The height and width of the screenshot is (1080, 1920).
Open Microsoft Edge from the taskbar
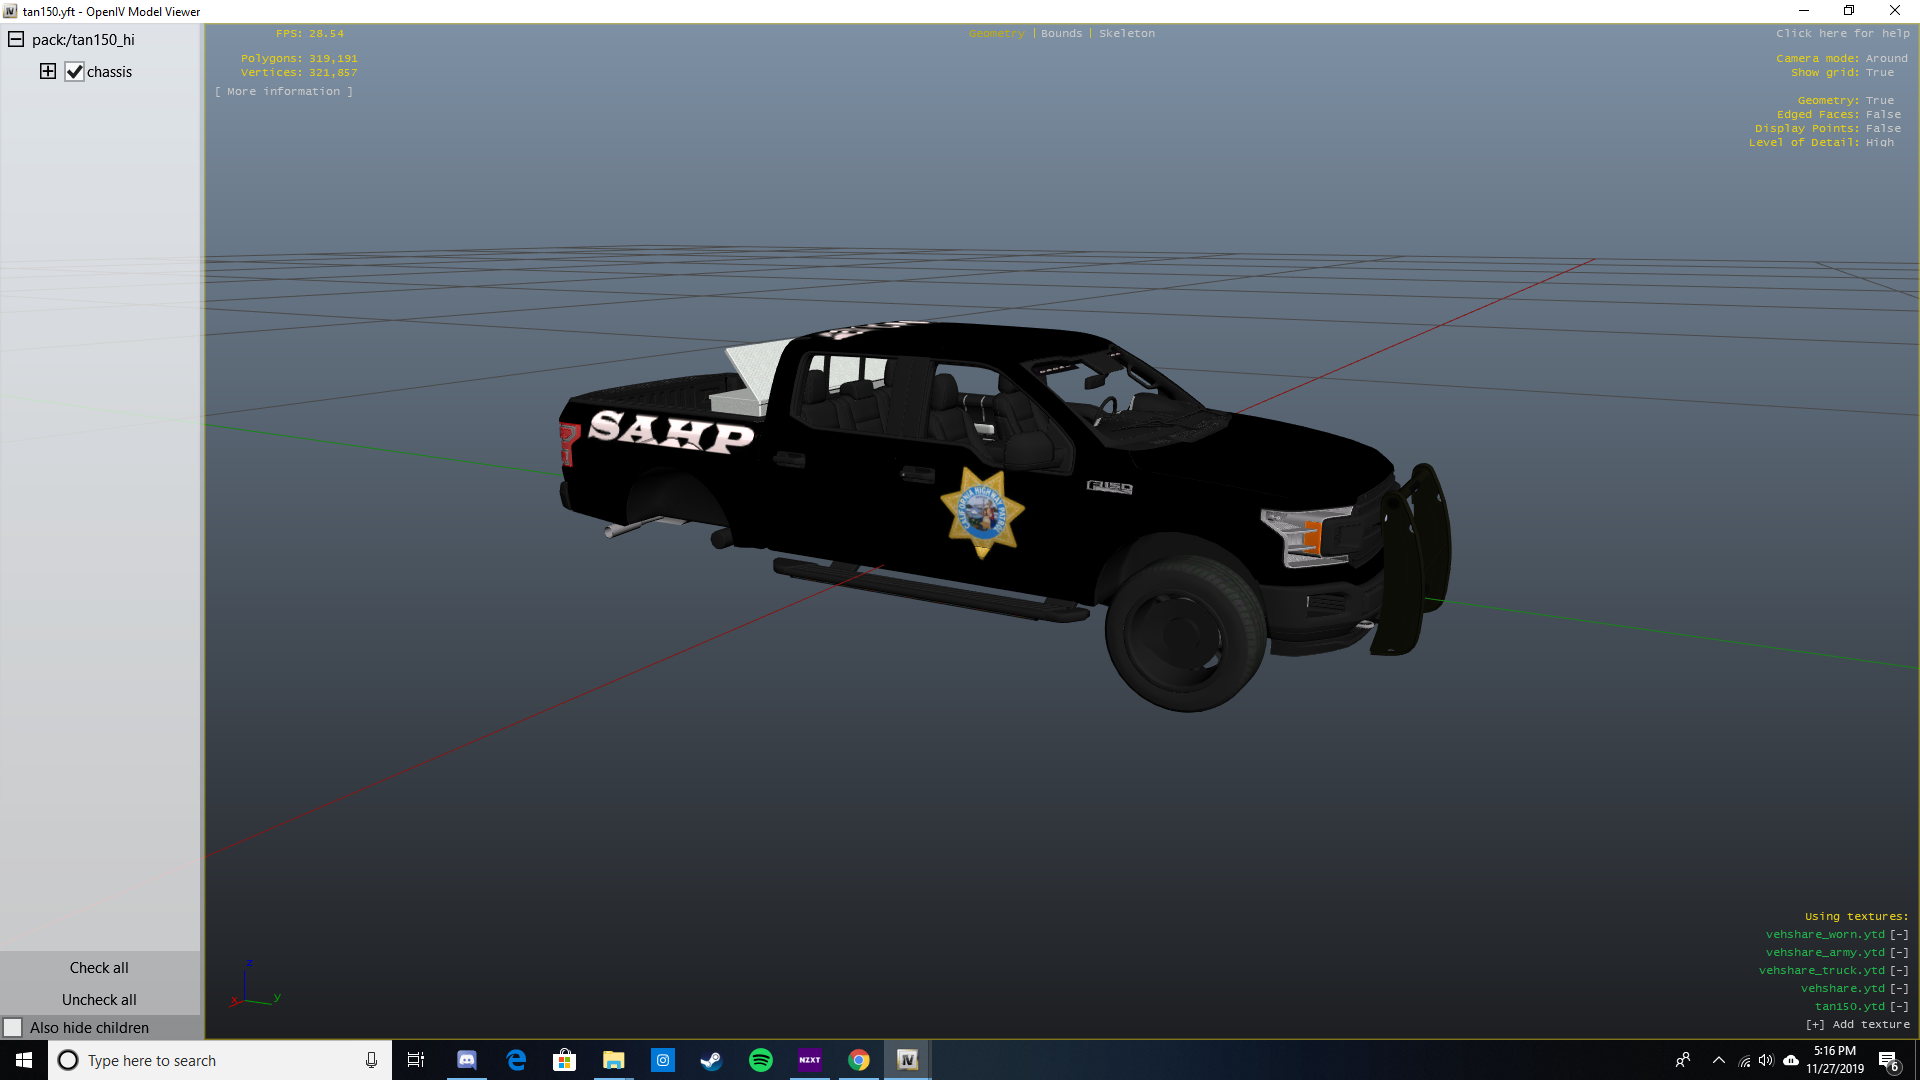(x=516, y=1060)
